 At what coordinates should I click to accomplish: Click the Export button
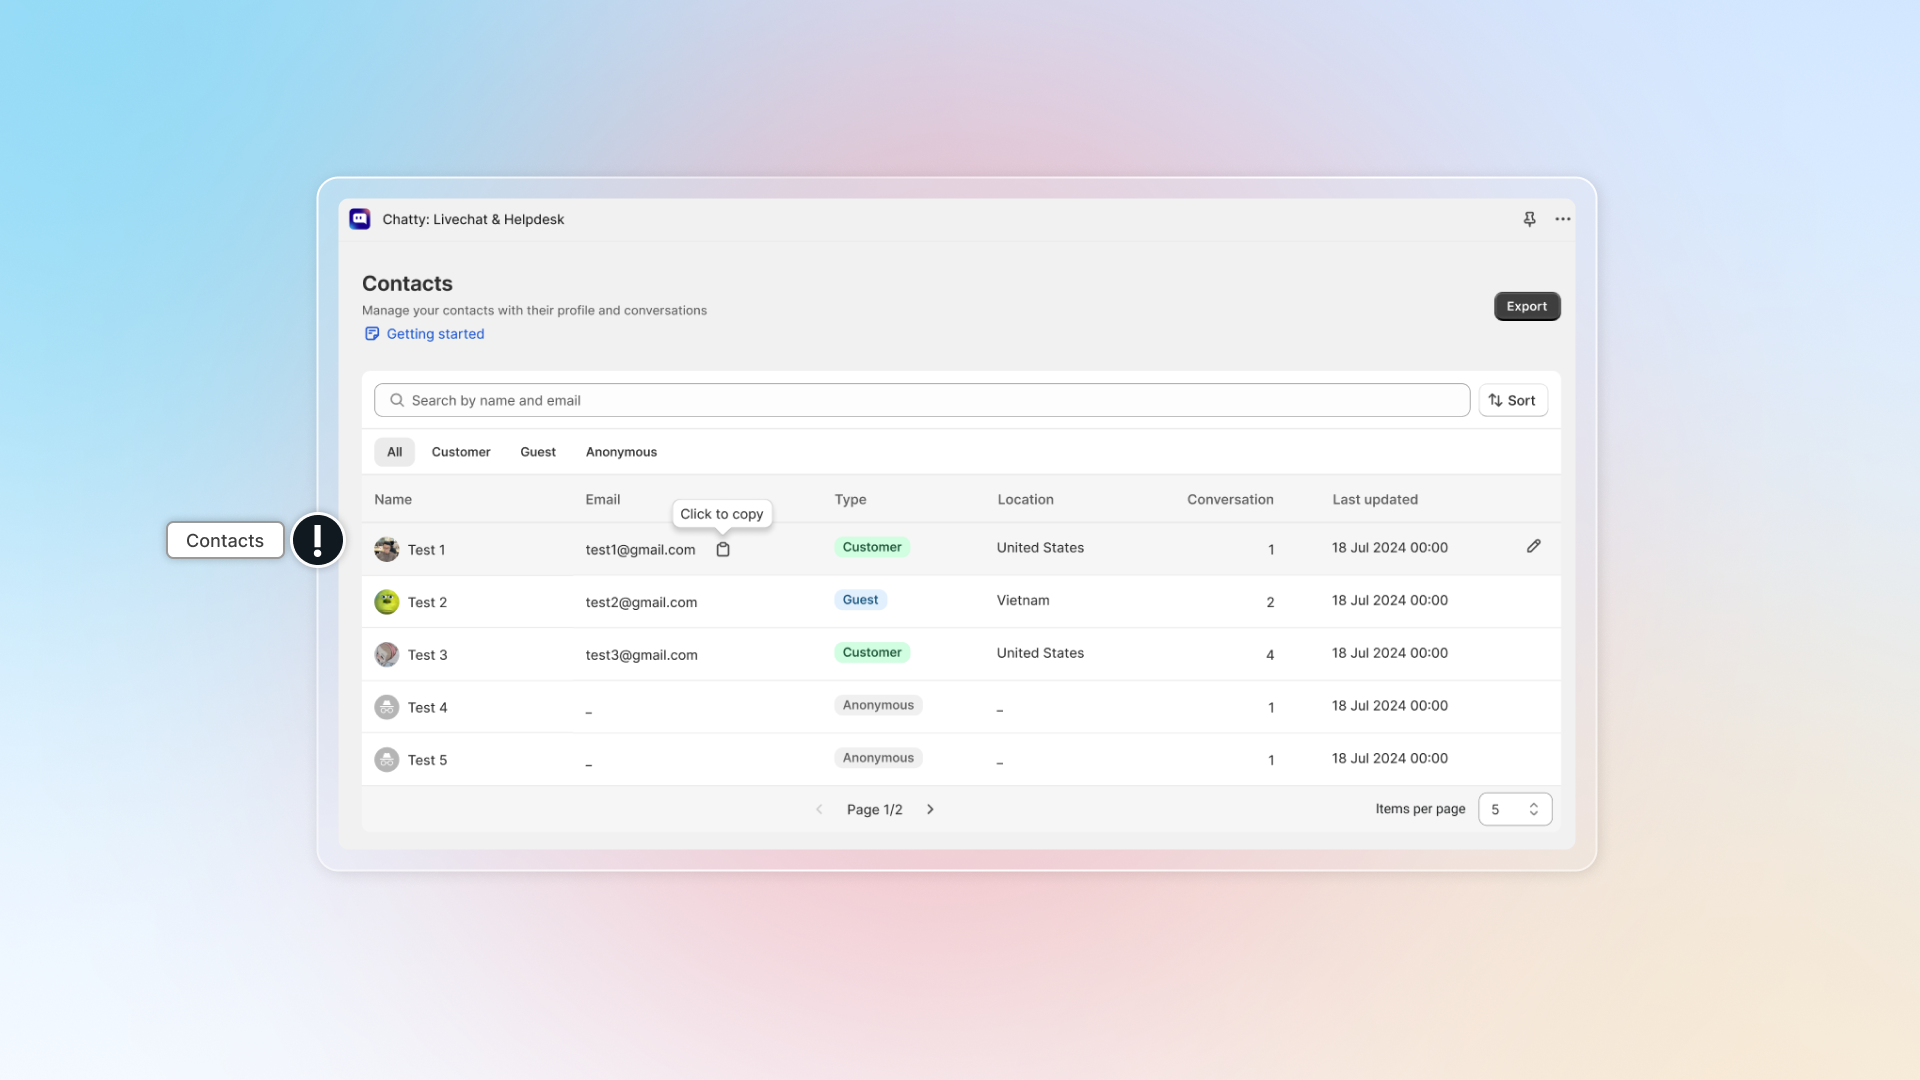click(1526, 306)
